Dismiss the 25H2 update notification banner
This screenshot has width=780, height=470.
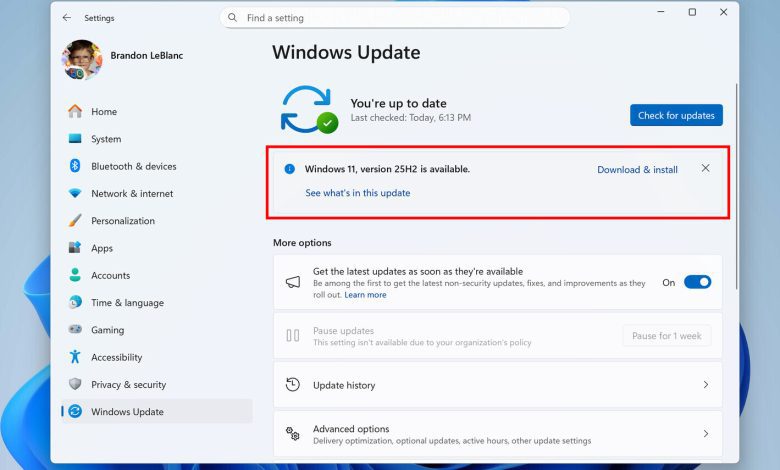(x=705, y=169)
